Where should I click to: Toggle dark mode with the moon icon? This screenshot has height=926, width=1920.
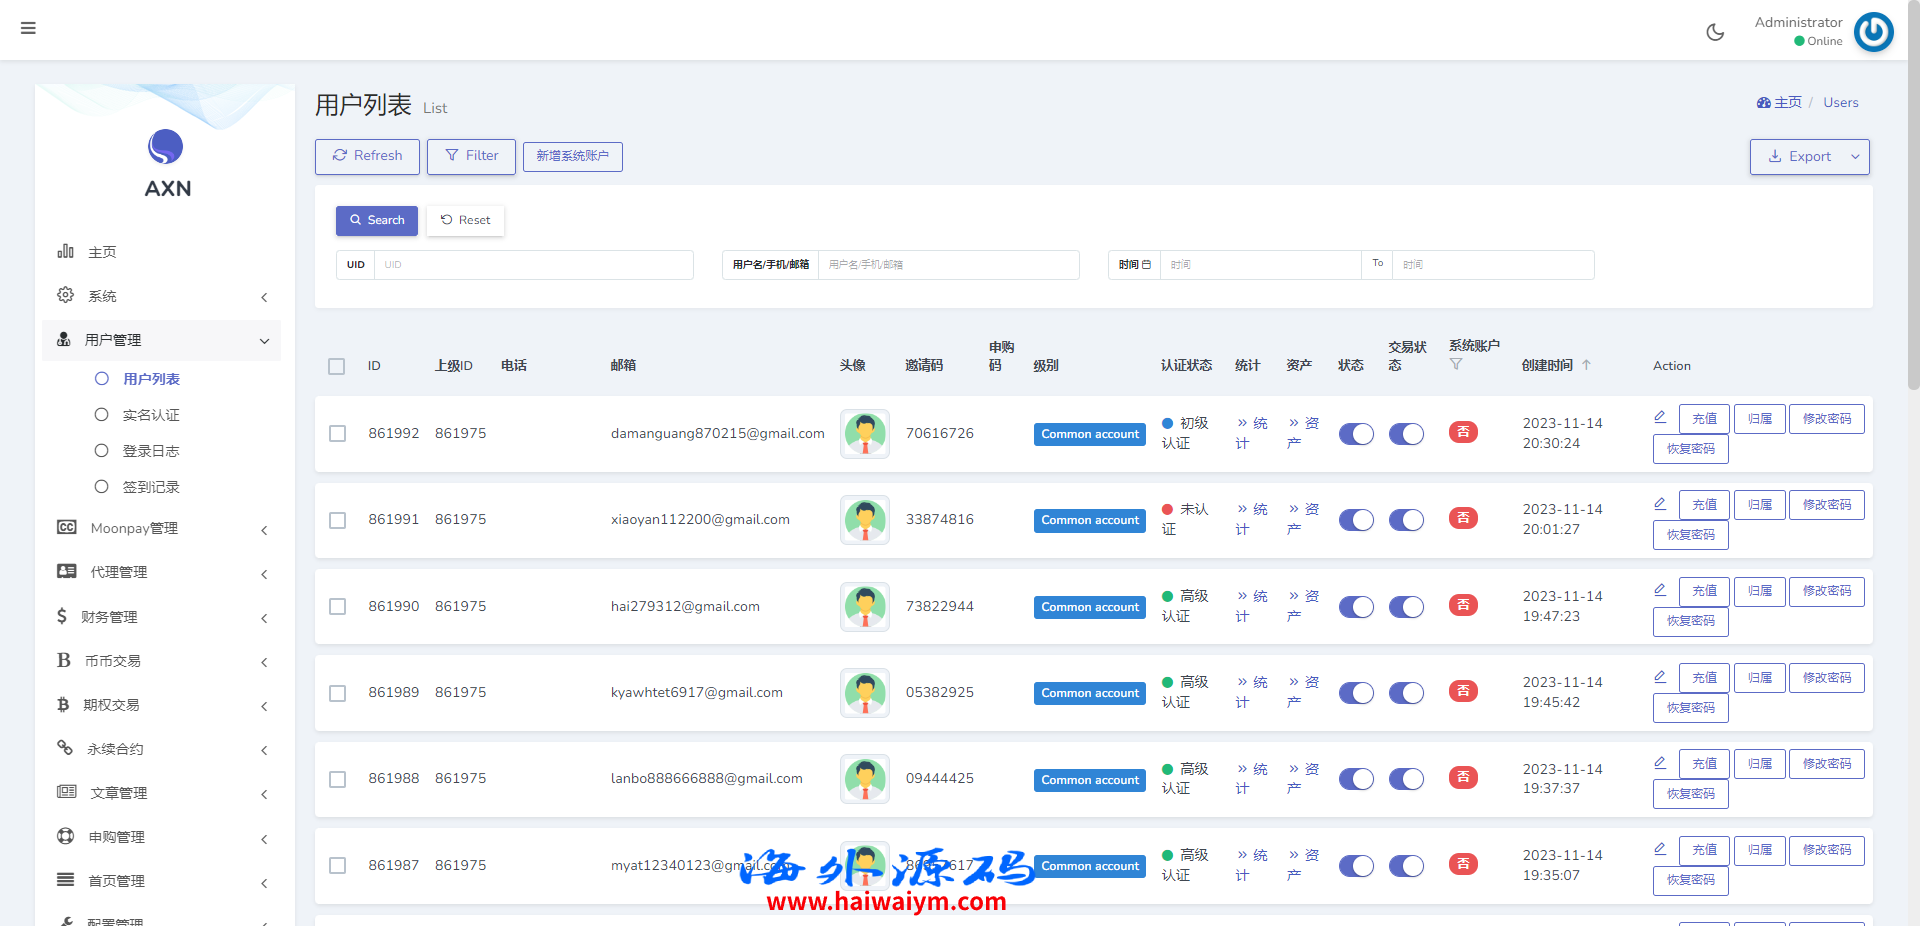tap(1715, 32)
